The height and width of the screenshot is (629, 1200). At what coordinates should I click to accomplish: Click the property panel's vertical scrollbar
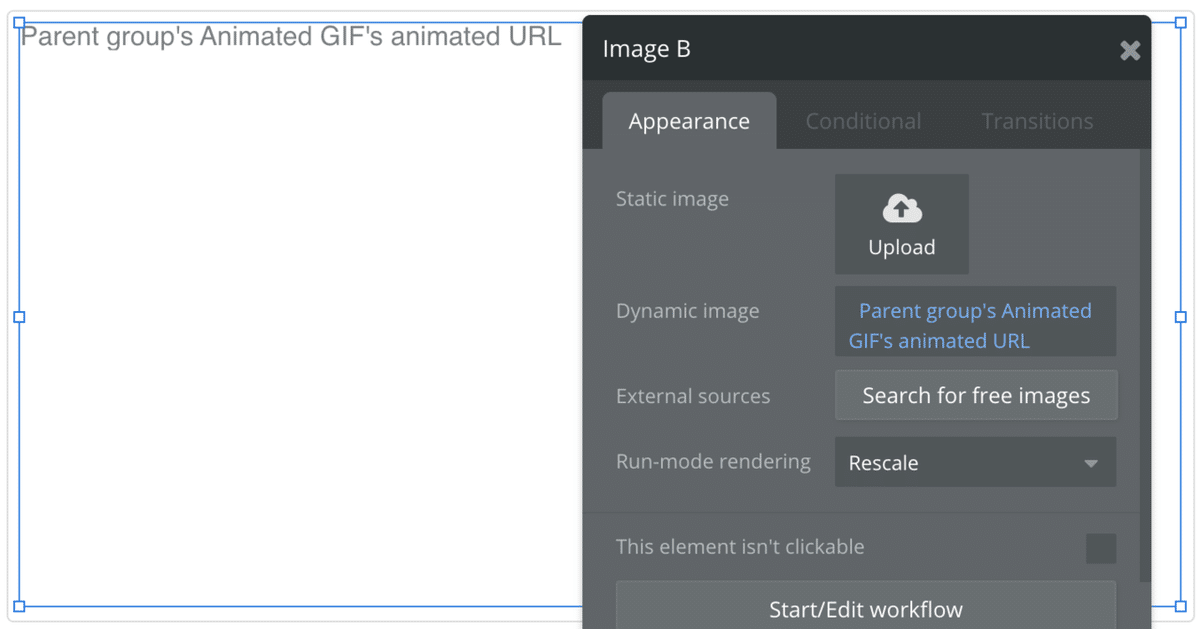[x=1146, y=360]
